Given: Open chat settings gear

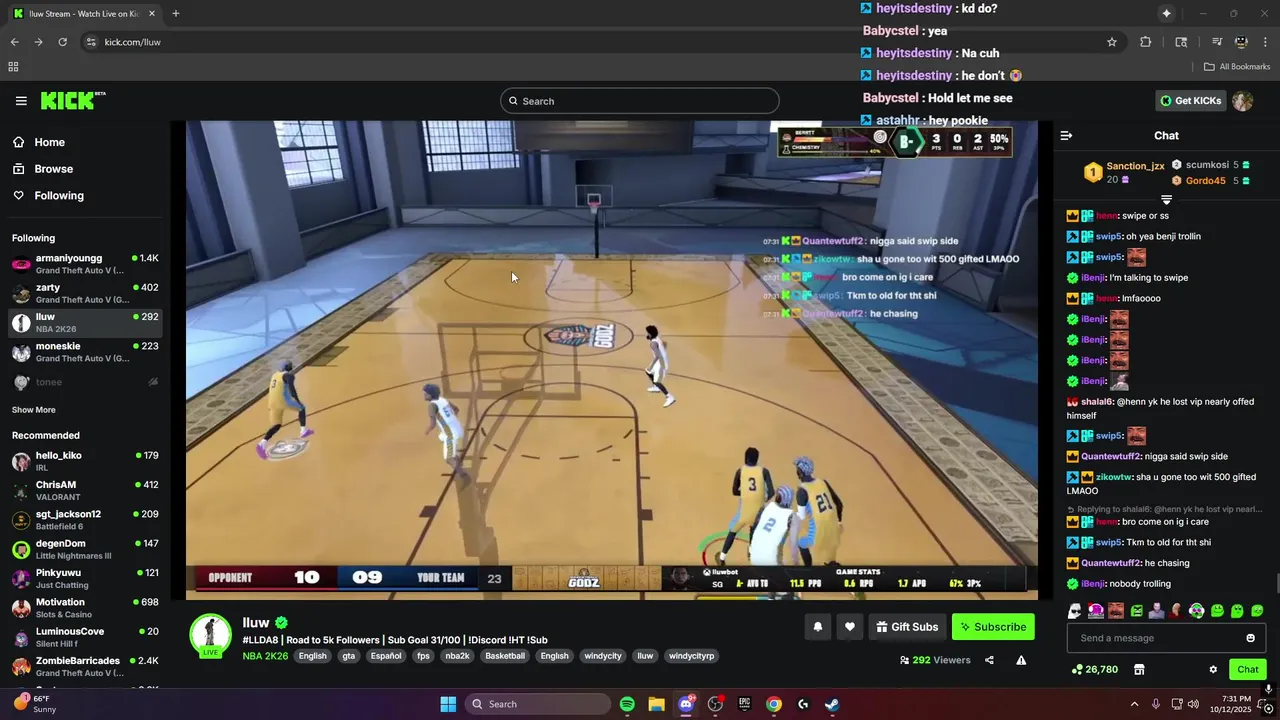Looking at the screenshot, I should 1213,669.
